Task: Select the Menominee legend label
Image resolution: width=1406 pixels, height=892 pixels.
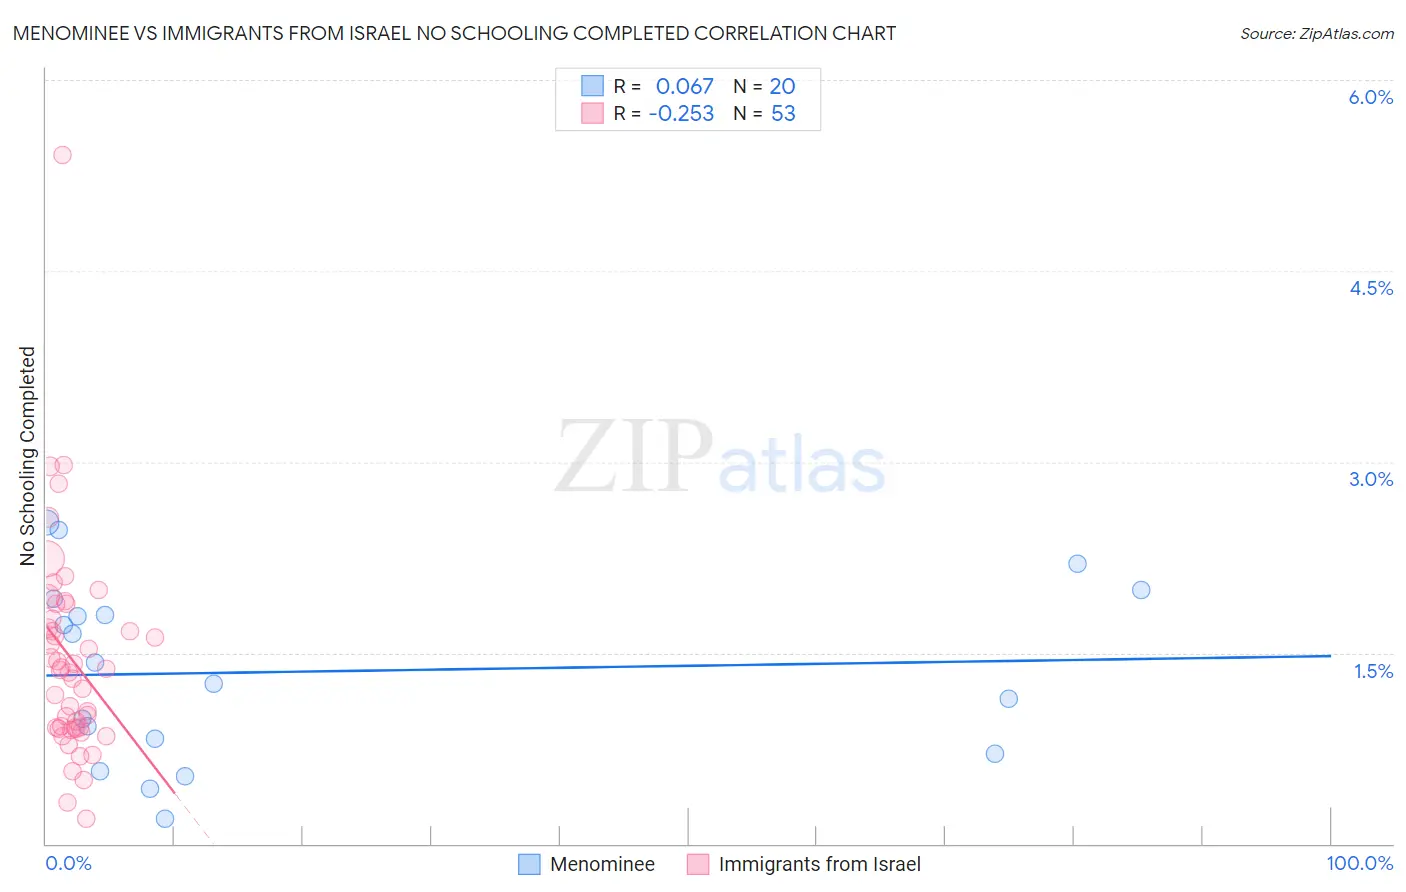Action: 602,864
